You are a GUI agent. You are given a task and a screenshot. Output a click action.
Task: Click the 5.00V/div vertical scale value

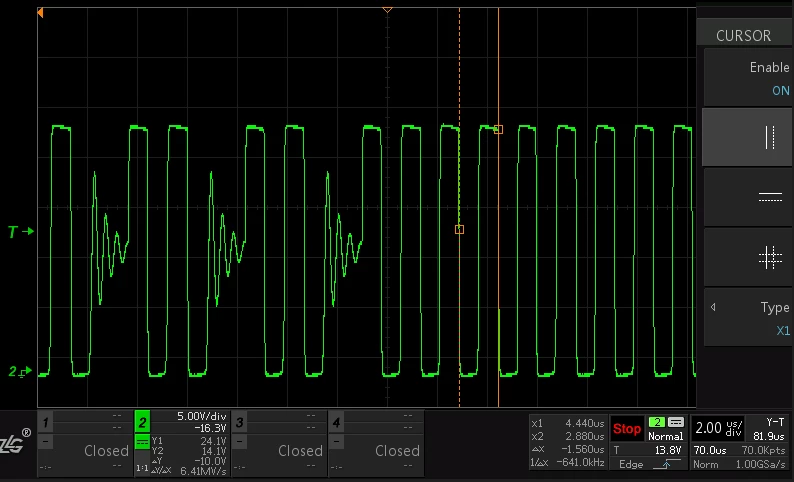202,416
